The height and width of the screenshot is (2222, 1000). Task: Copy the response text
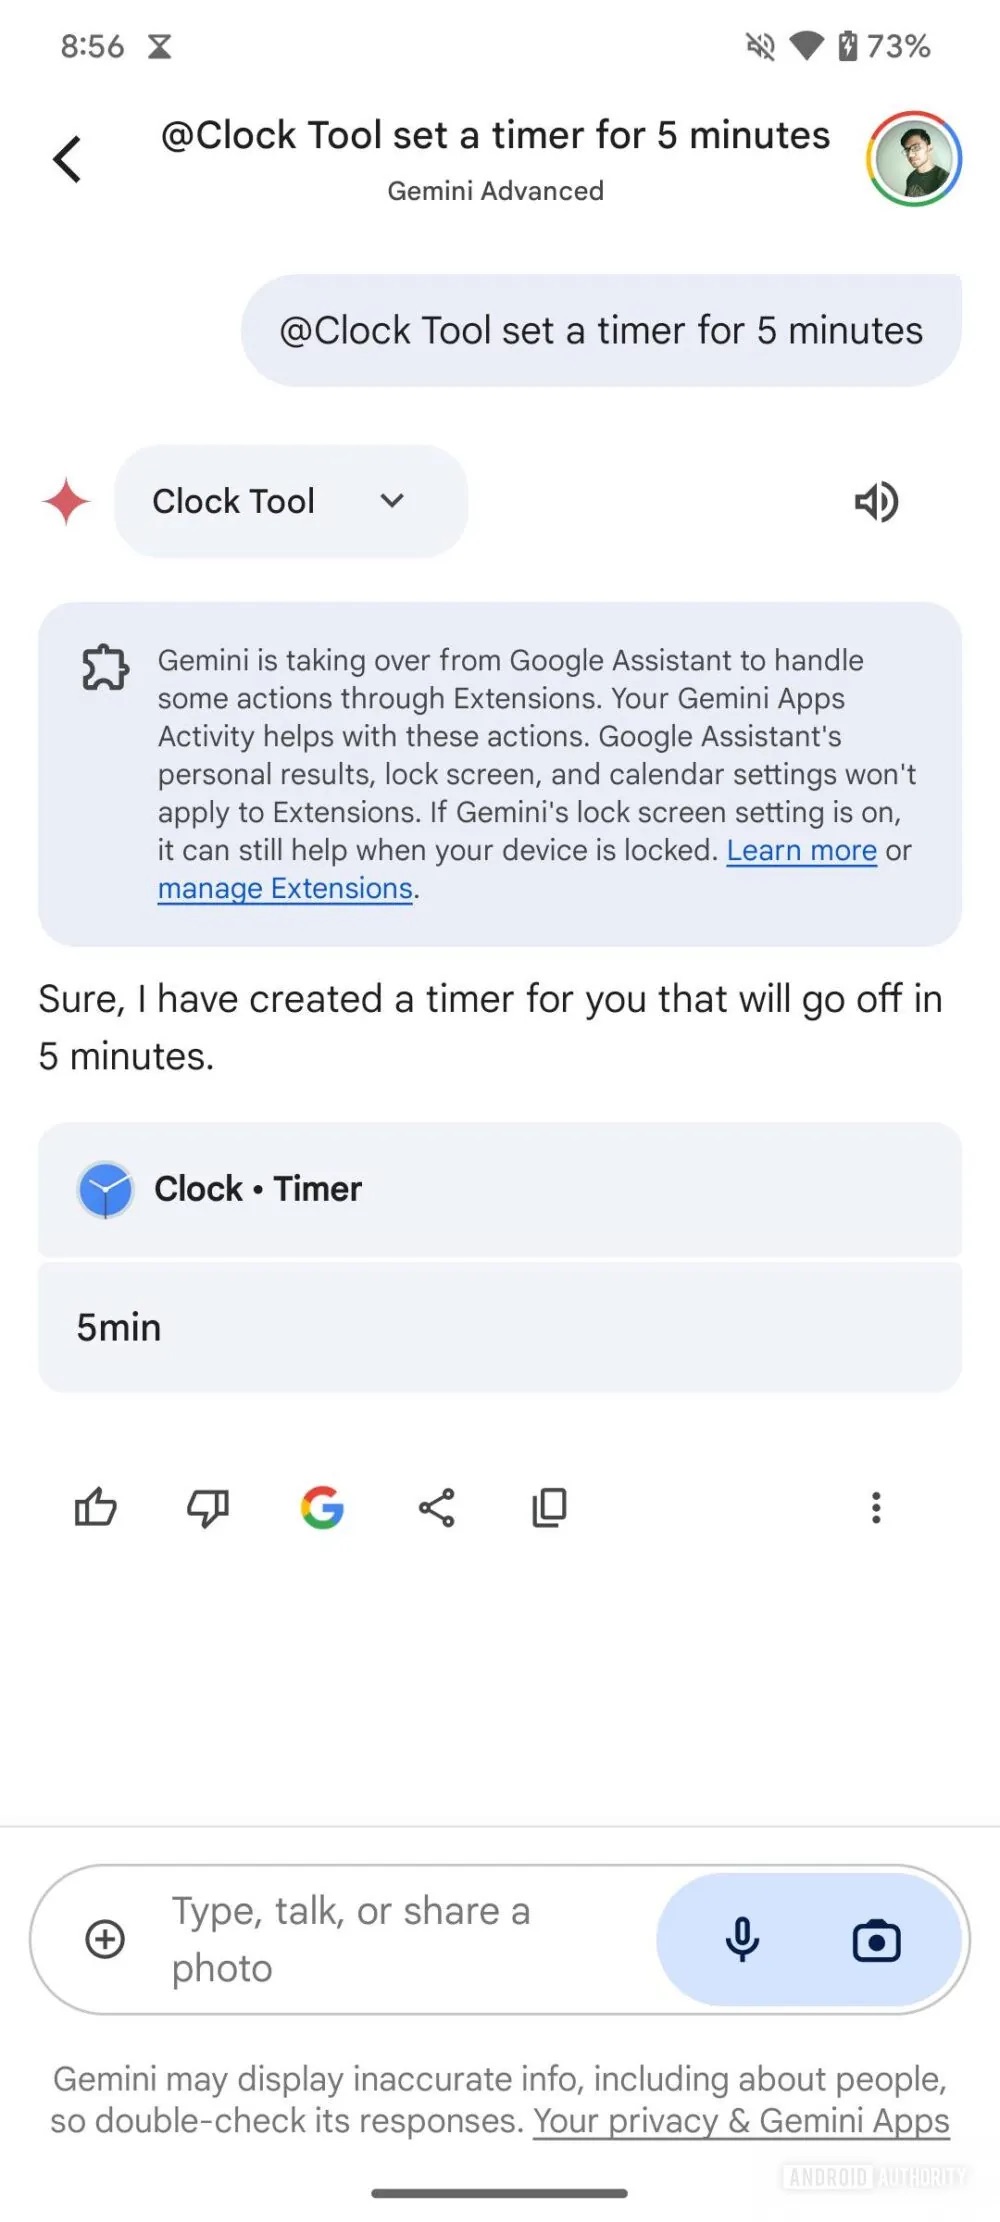(549, 1507)
